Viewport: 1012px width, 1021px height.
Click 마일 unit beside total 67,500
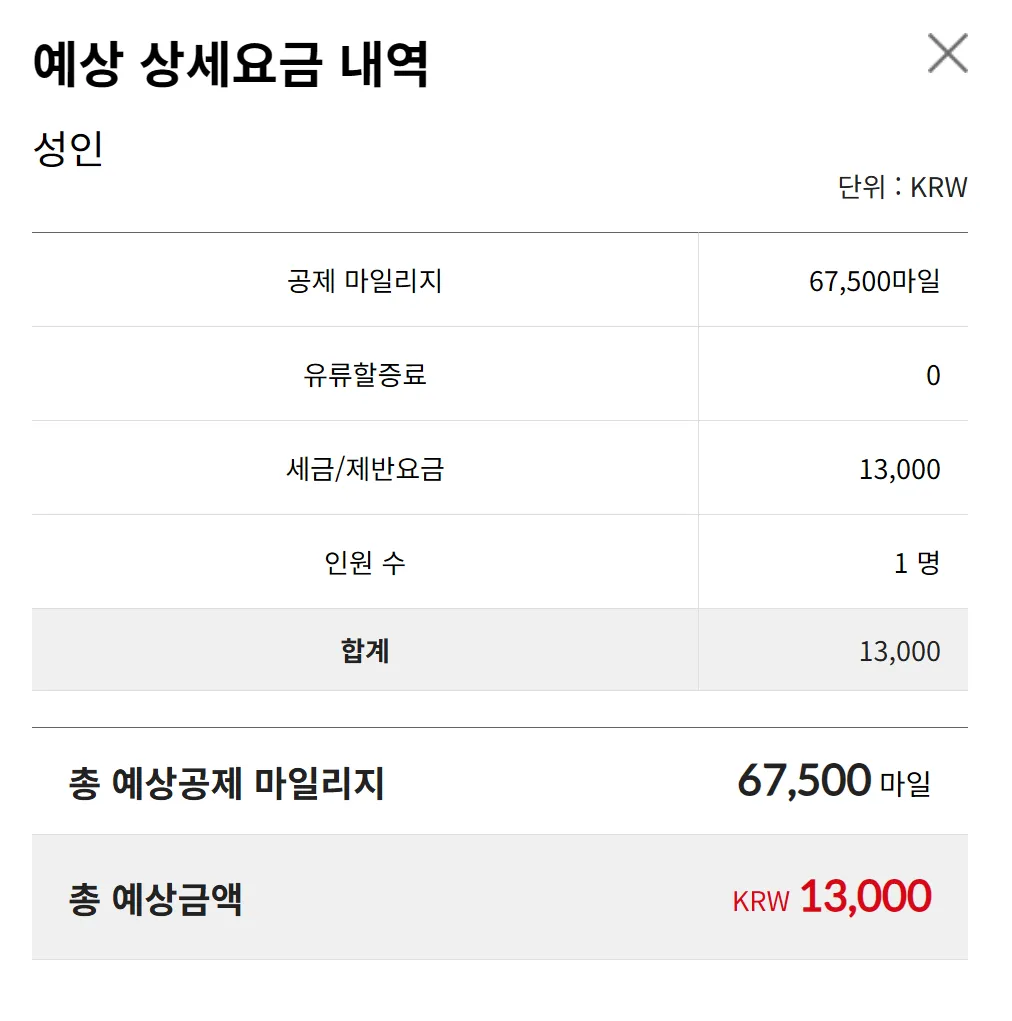pos(905,784)
